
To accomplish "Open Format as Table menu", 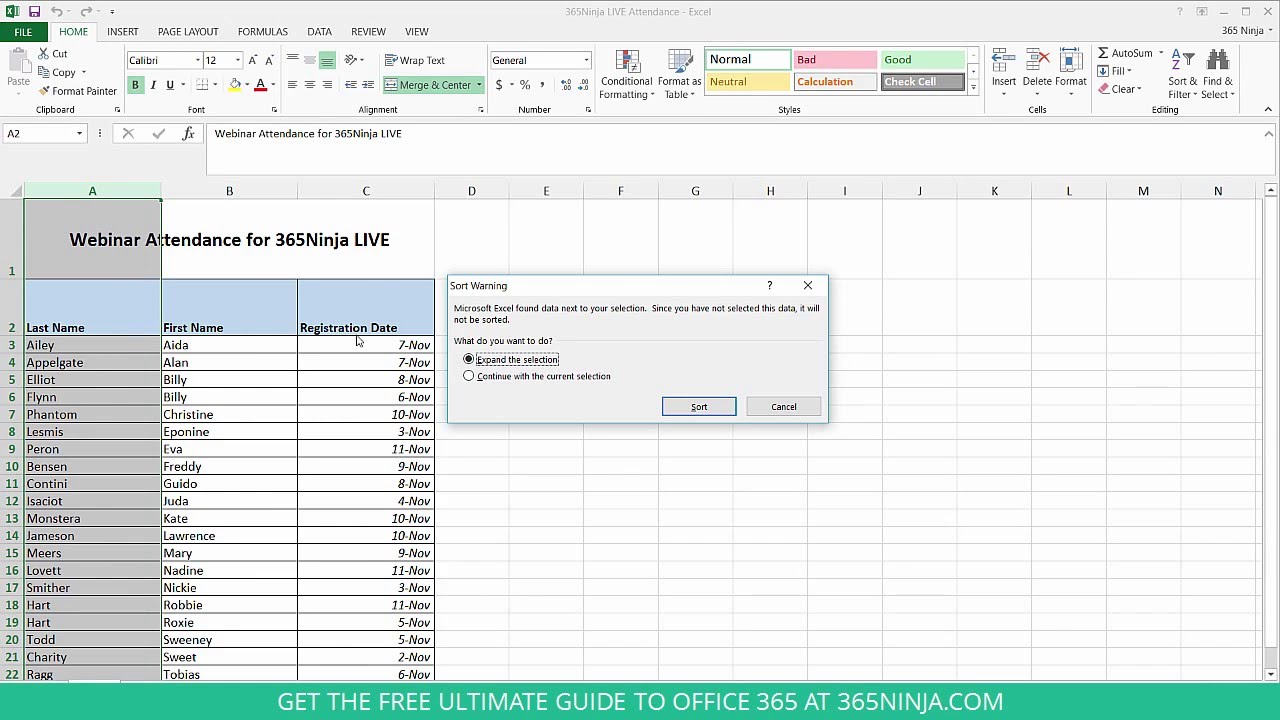I will 679,75.
